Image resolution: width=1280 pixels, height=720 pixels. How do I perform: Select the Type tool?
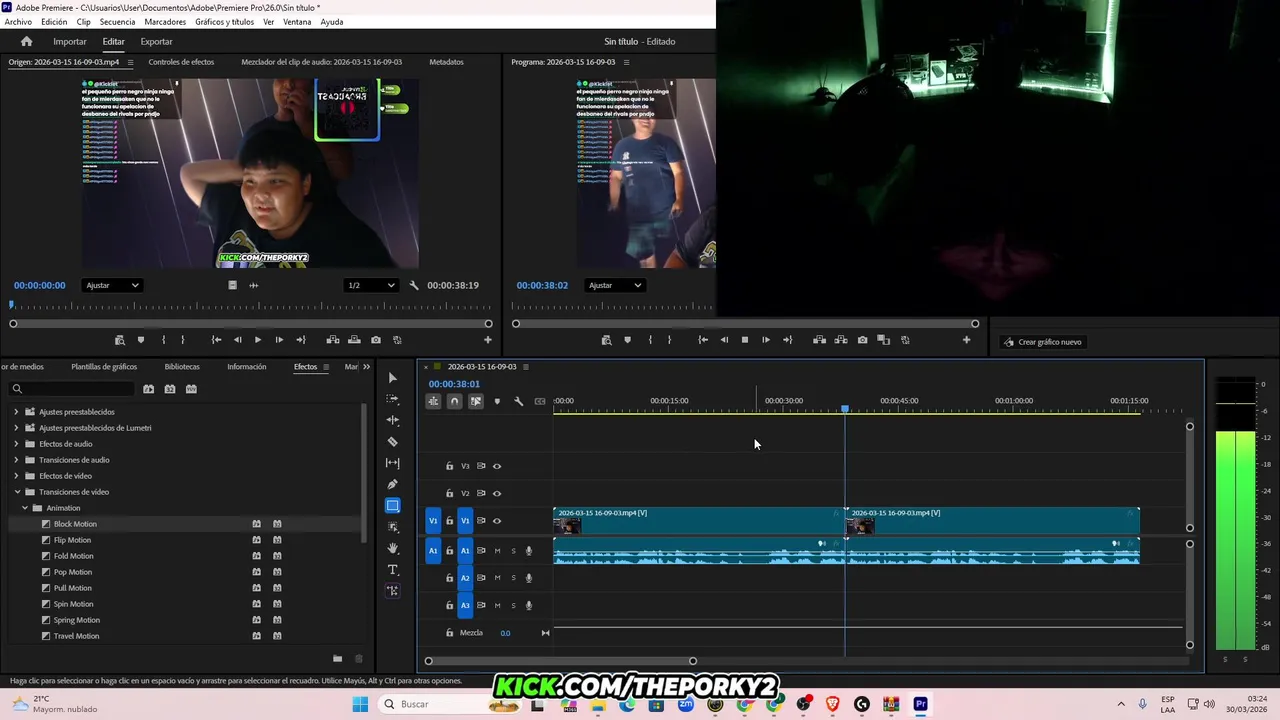(x=392, y=570)
